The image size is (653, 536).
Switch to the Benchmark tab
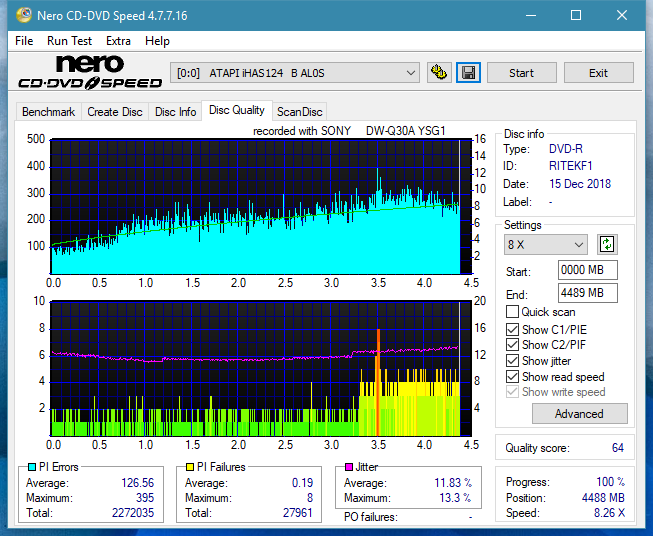tap(49, 112)
